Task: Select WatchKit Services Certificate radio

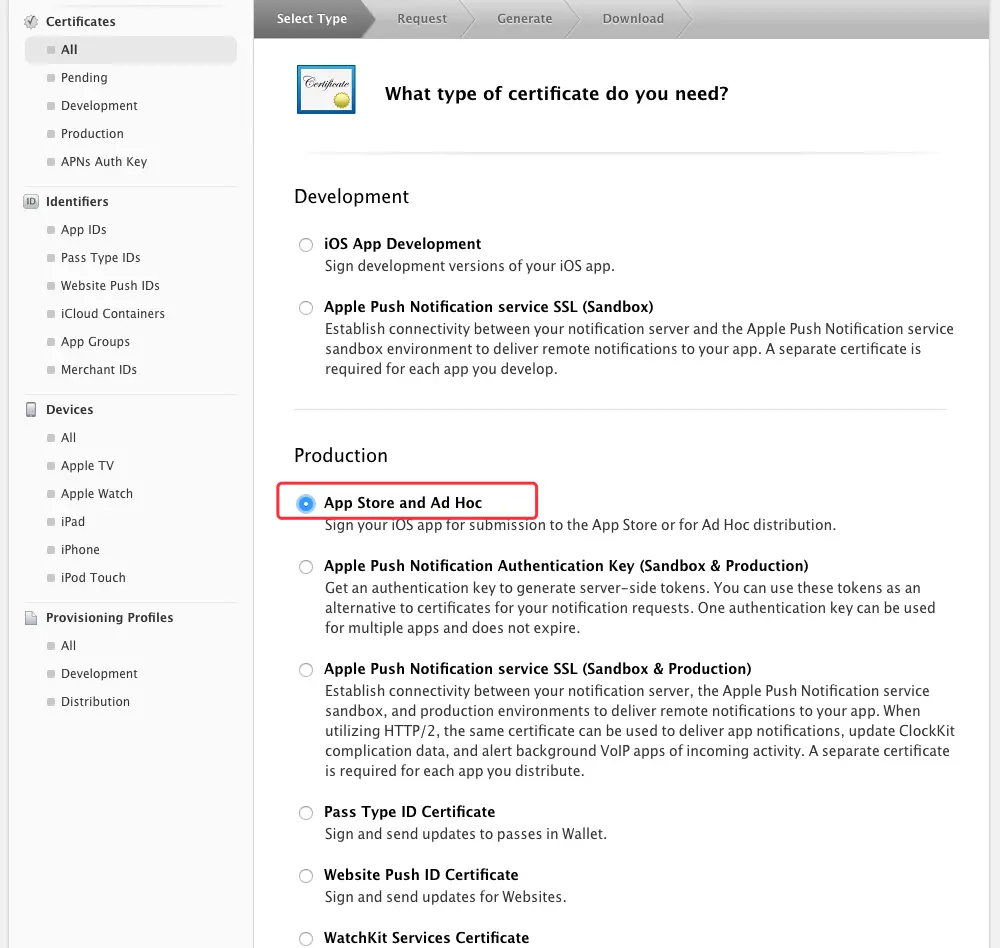Action: [306, 939]
